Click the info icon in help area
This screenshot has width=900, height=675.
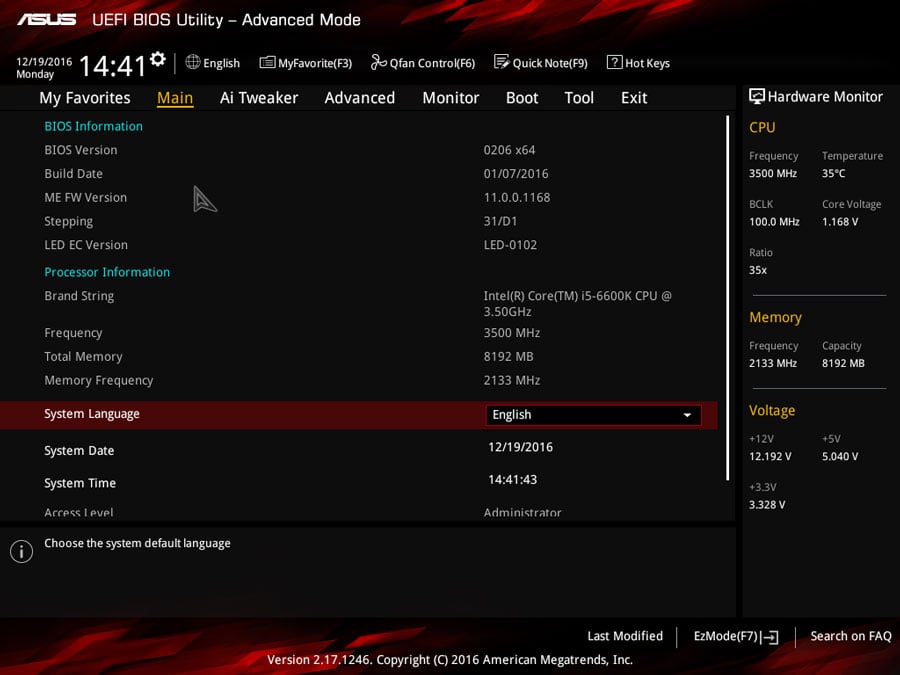click(x=21, y=552)
